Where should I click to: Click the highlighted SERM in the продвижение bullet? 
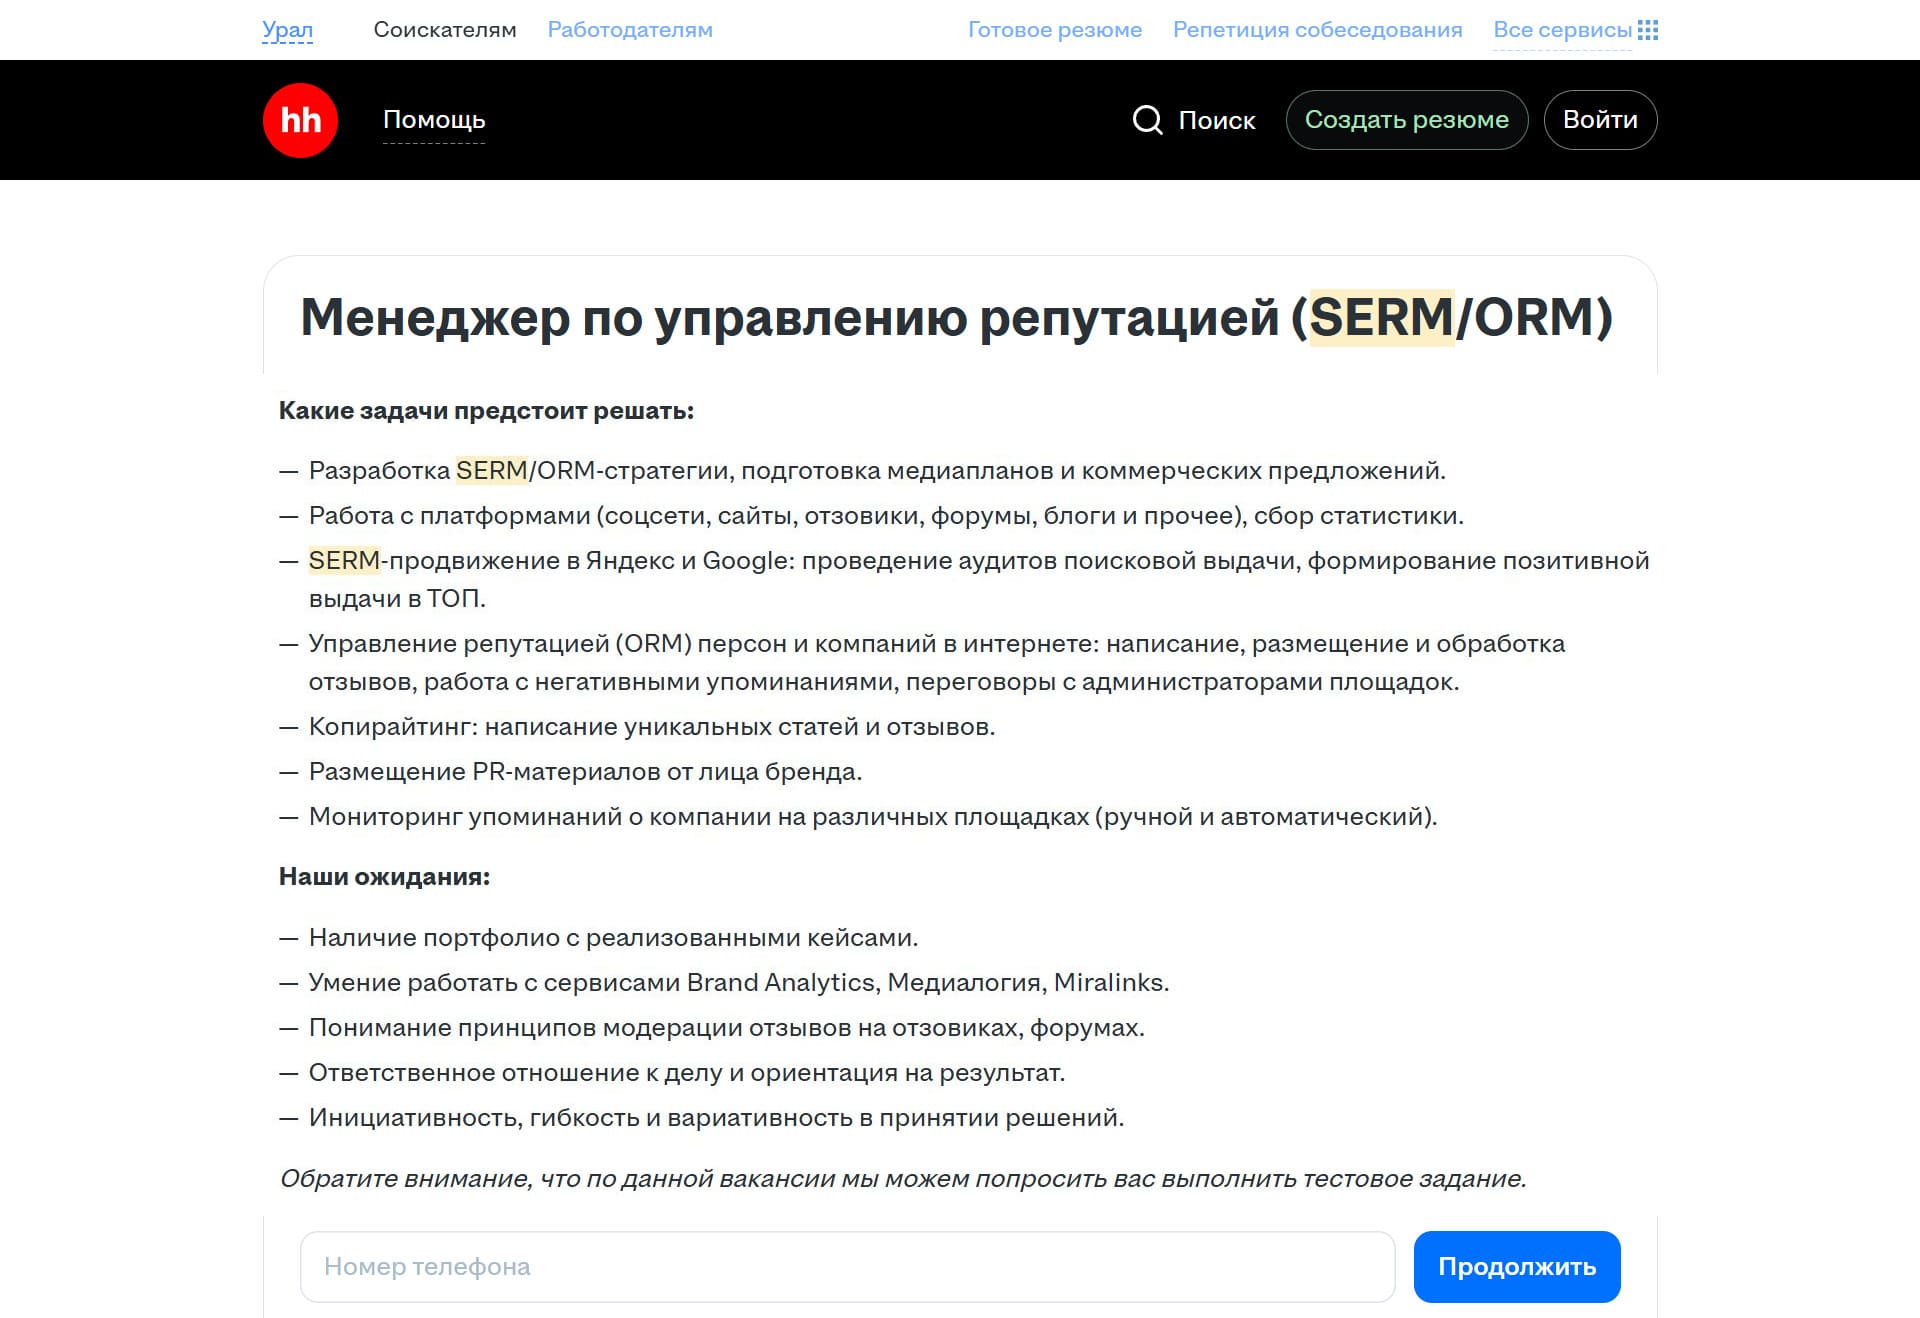(x=344, y=561)
